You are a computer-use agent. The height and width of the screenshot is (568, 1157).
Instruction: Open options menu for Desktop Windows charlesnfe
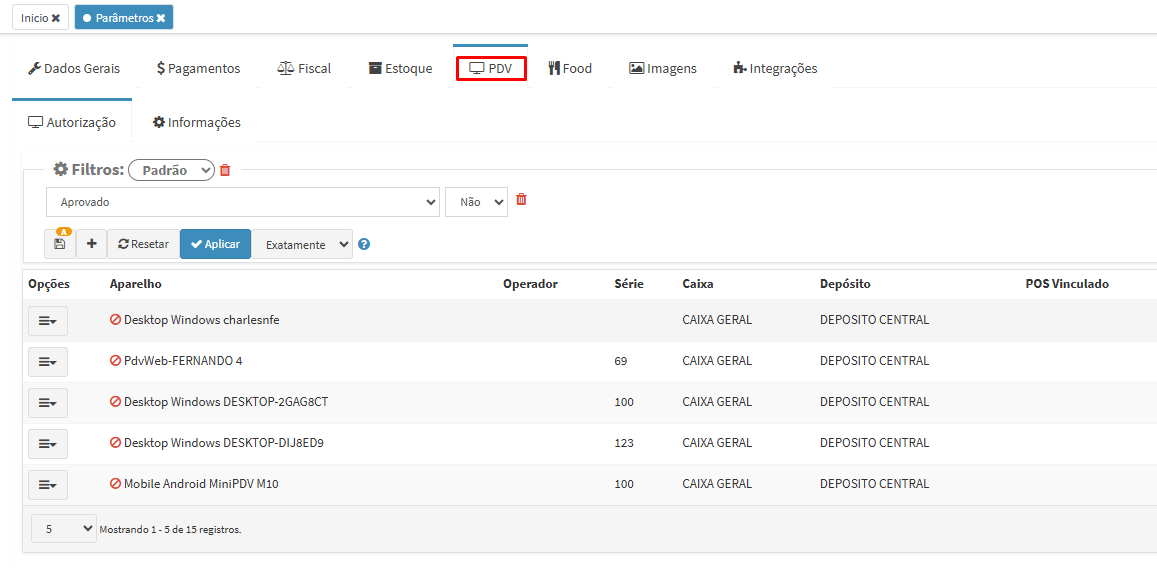[47, 320]
